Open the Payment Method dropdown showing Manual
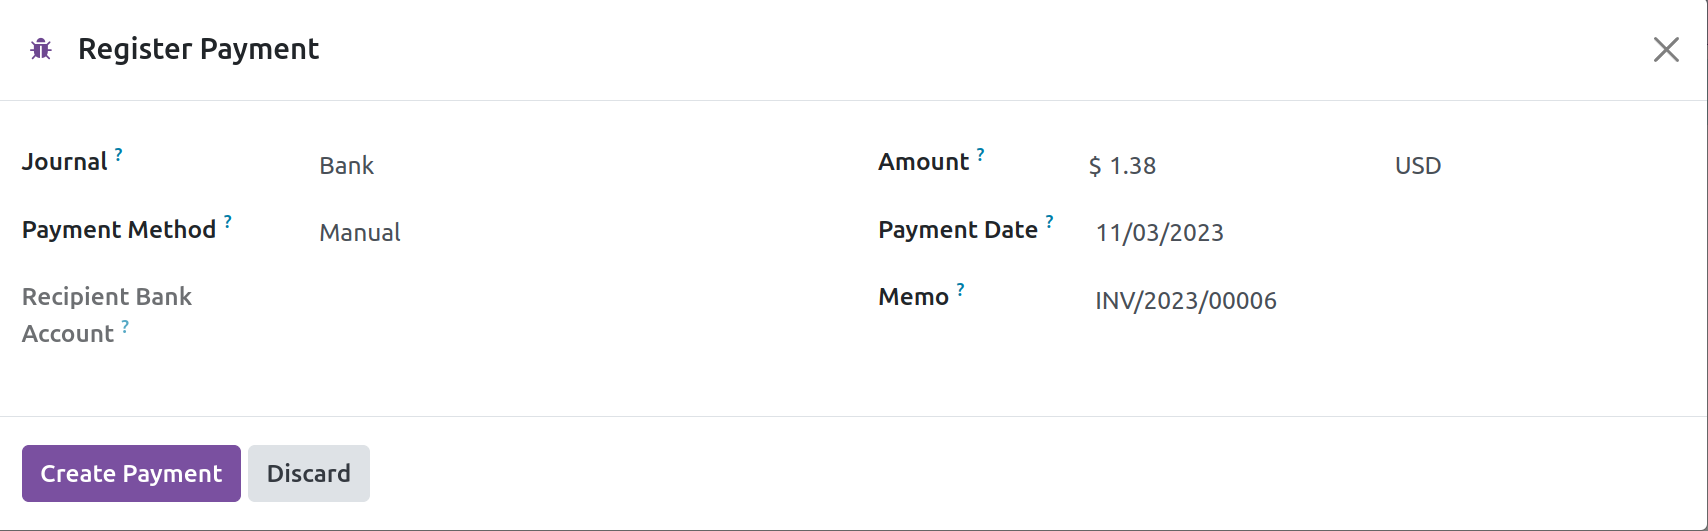Screen dimensions: 1708x531 click(x=560, y=233)
